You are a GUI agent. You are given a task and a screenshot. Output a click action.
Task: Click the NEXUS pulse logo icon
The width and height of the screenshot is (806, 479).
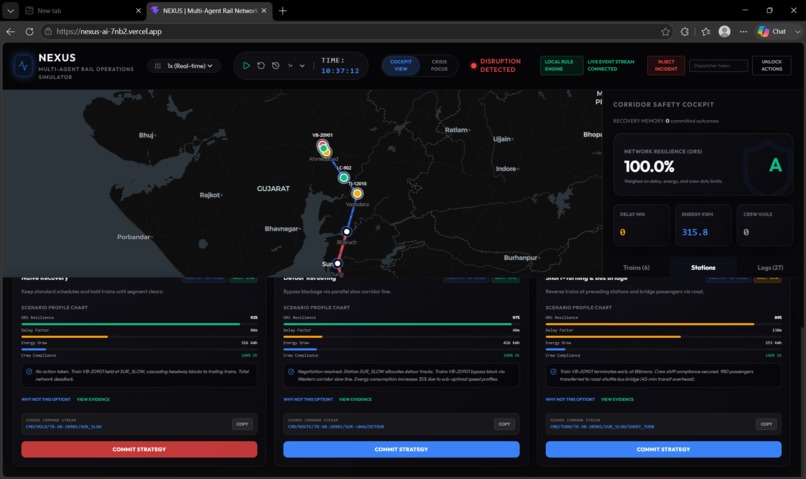23,66
